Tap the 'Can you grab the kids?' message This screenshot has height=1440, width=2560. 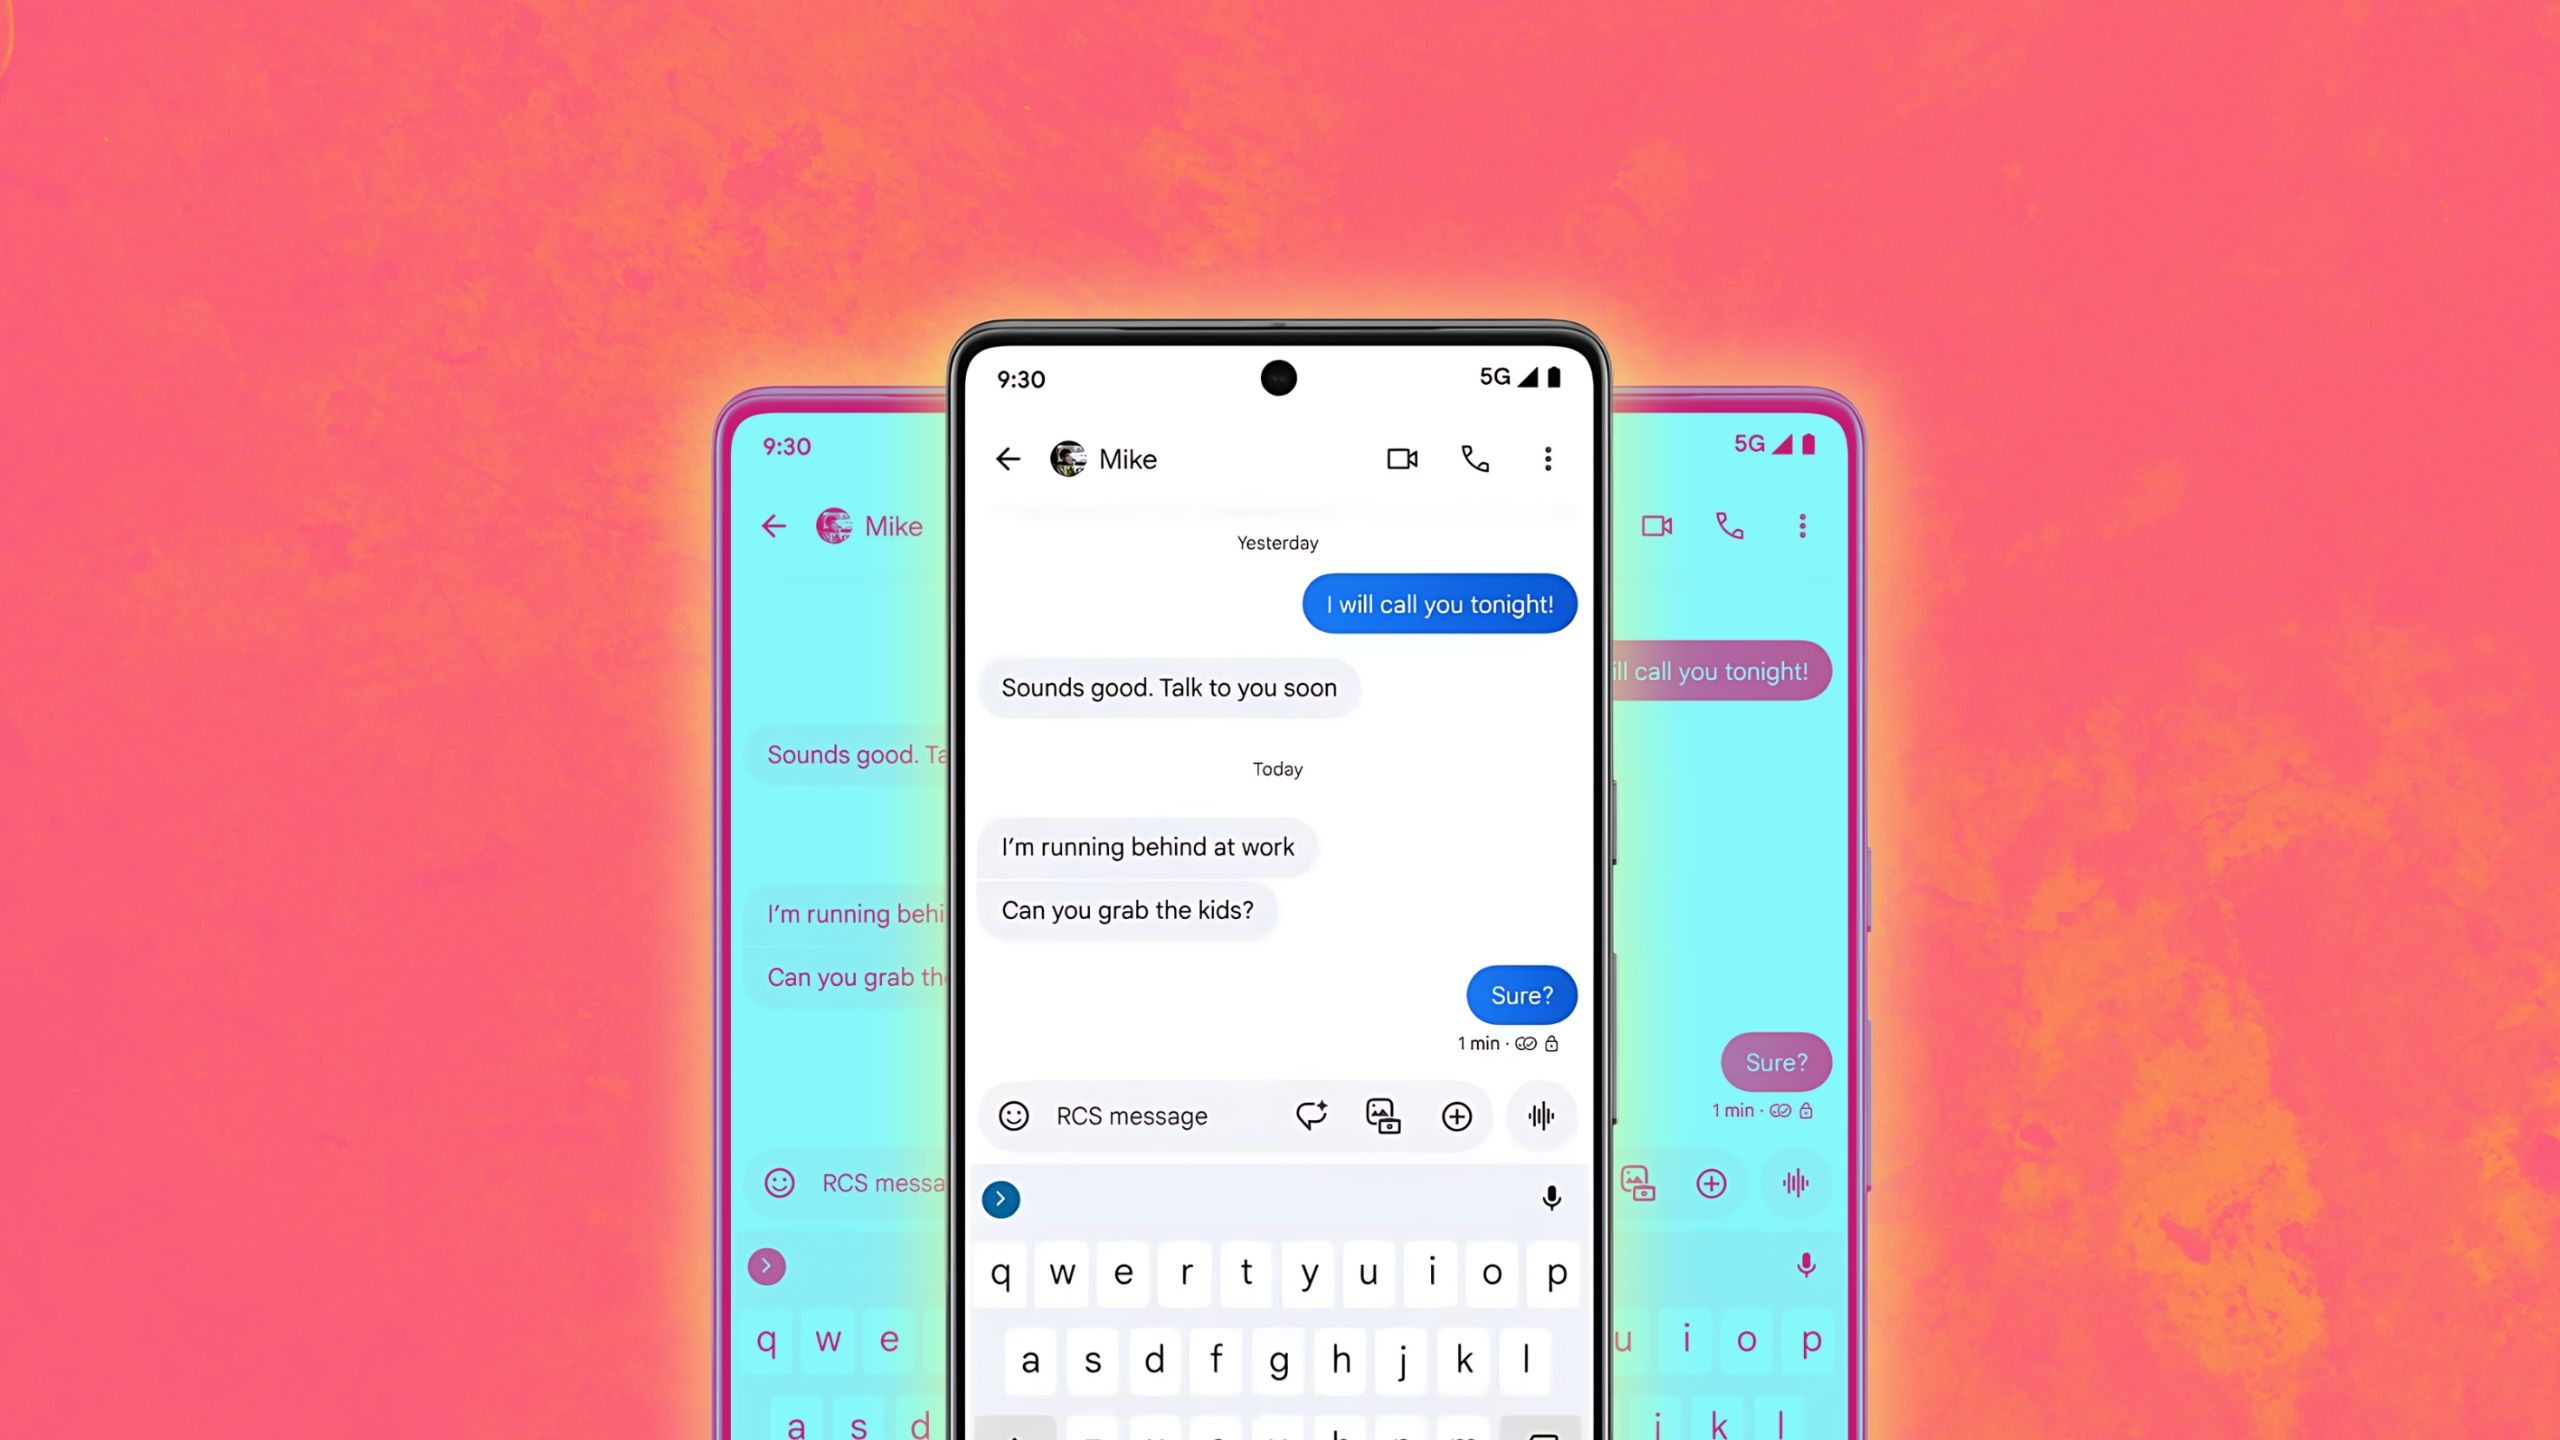[x=1127, y=909]
